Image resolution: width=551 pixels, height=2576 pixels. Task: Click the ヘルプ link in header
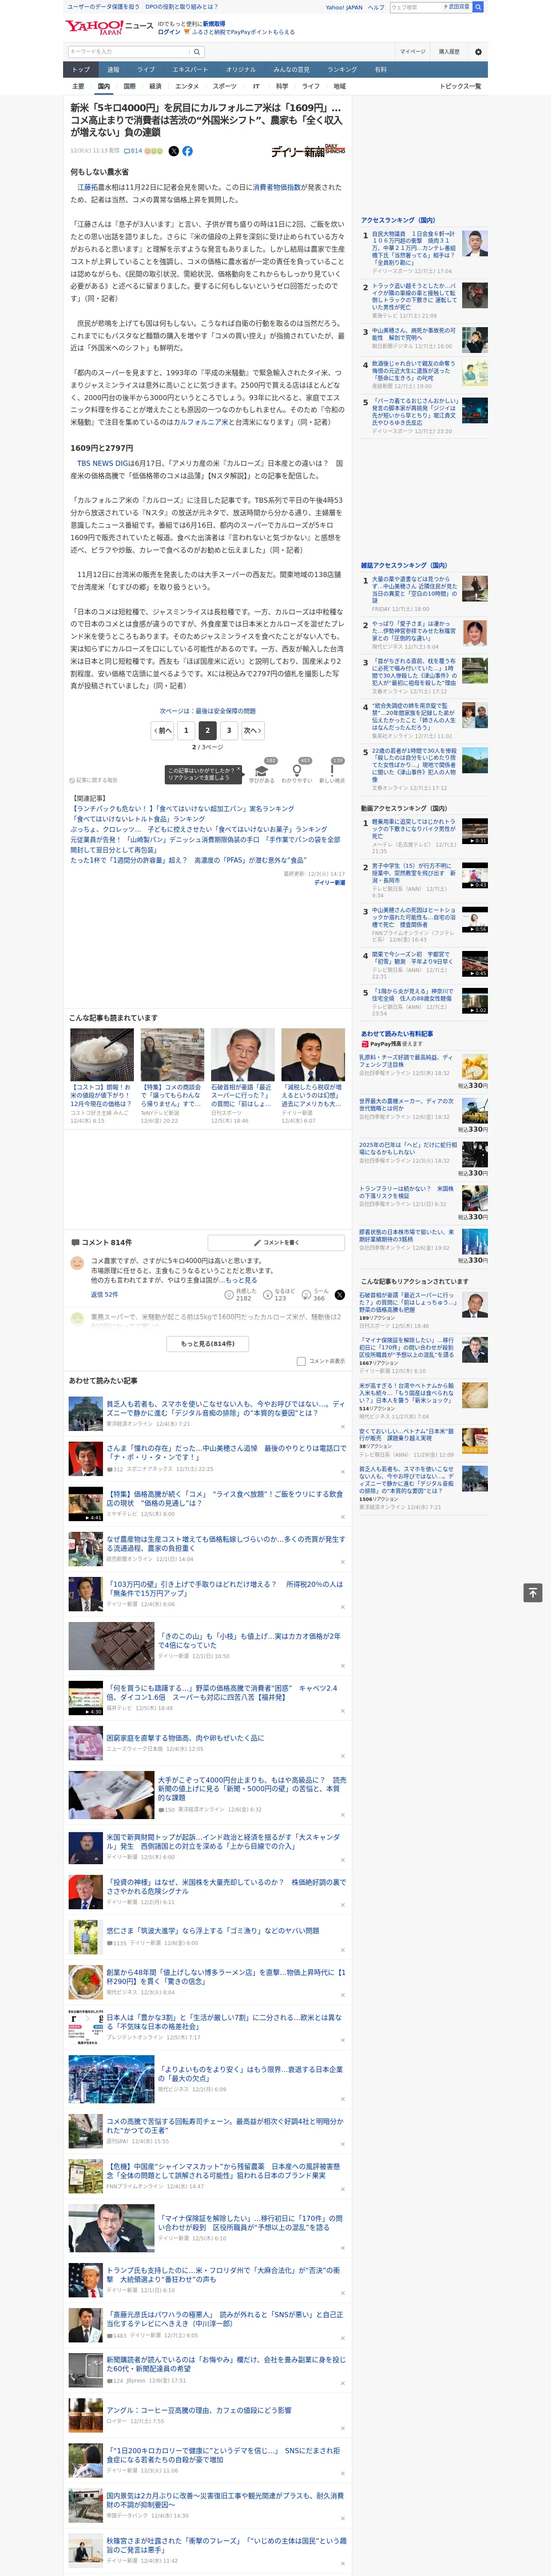pyautogui.click(x=376, y=7)
